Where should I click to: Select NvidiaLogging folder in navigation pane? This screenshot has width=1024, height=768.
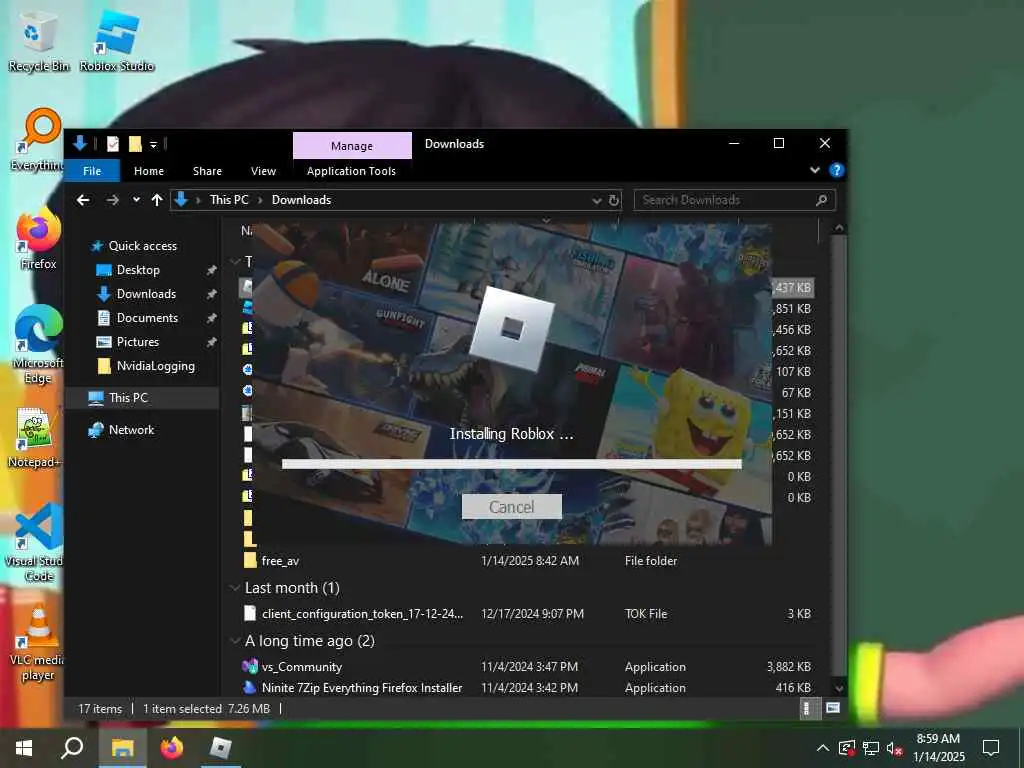click(x=155, y=366)
